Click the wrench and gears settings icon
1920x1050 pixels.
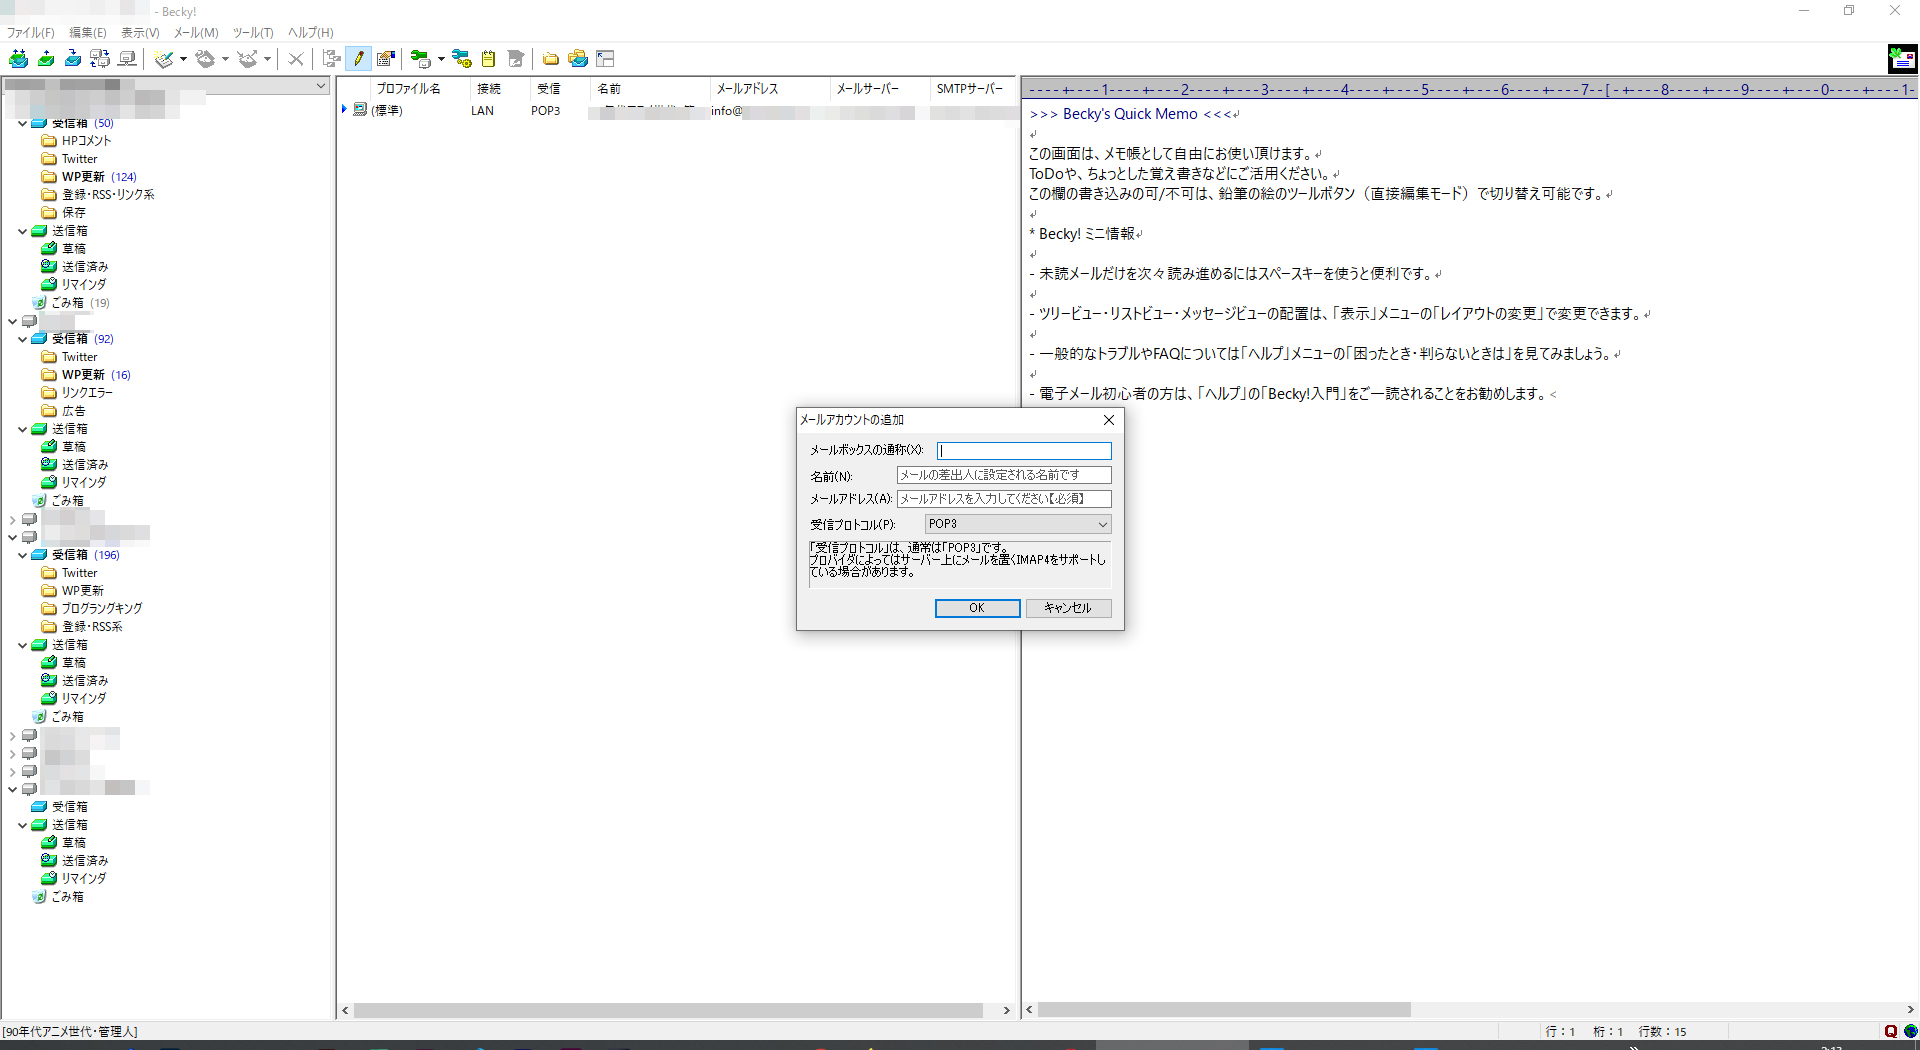461,59
